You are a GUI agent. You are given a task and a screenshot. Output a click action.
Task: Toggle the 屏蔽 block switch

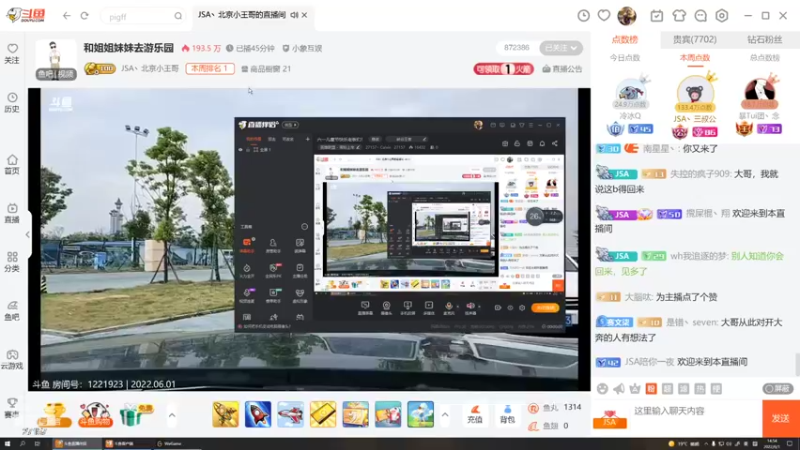pyautogui.click(x=778, y=389)
